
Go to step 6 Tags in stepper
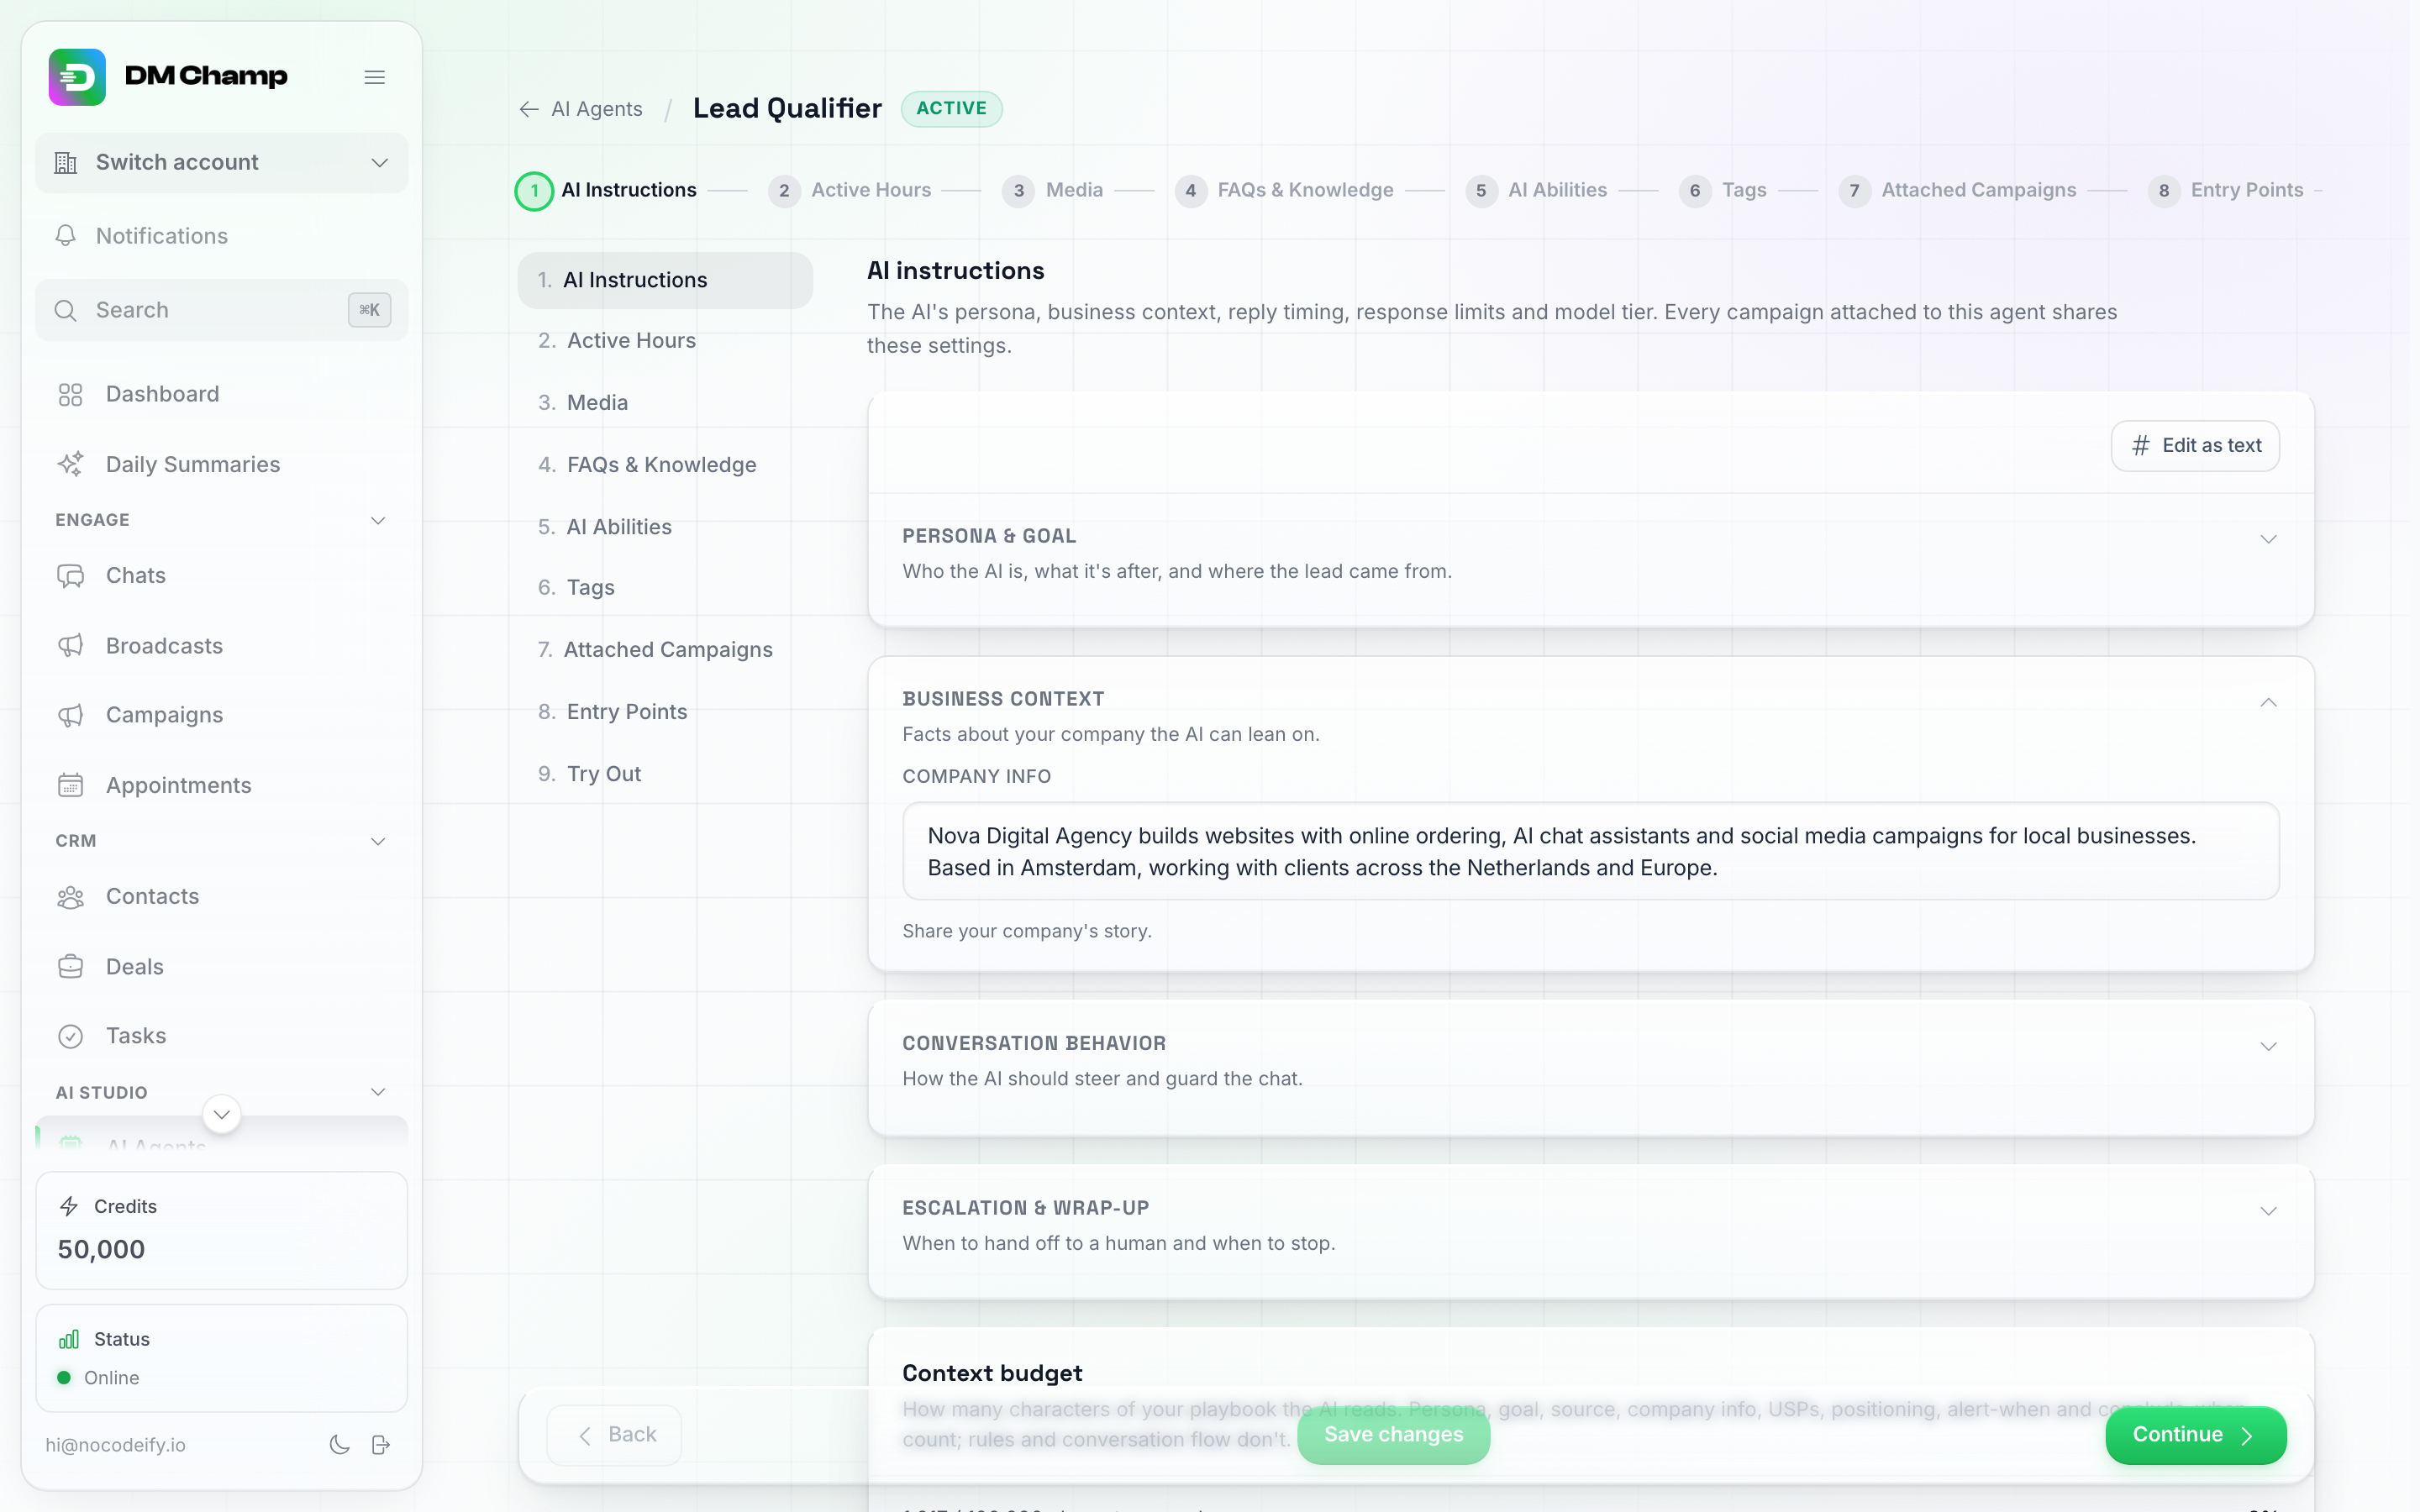tap(1723, 190)
